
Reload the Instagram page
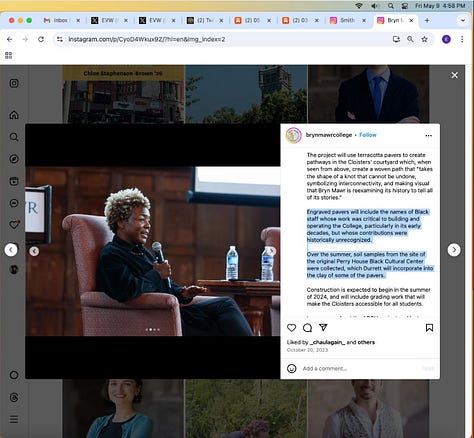[x=41, y=39]
